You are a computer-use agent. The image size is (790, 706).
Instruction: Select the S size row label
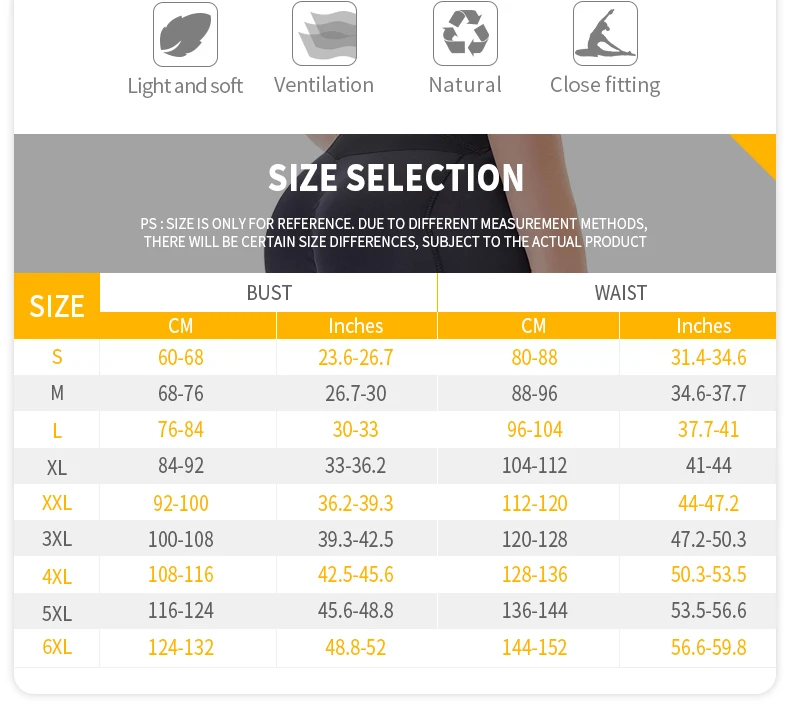click(x=57, y=357)
